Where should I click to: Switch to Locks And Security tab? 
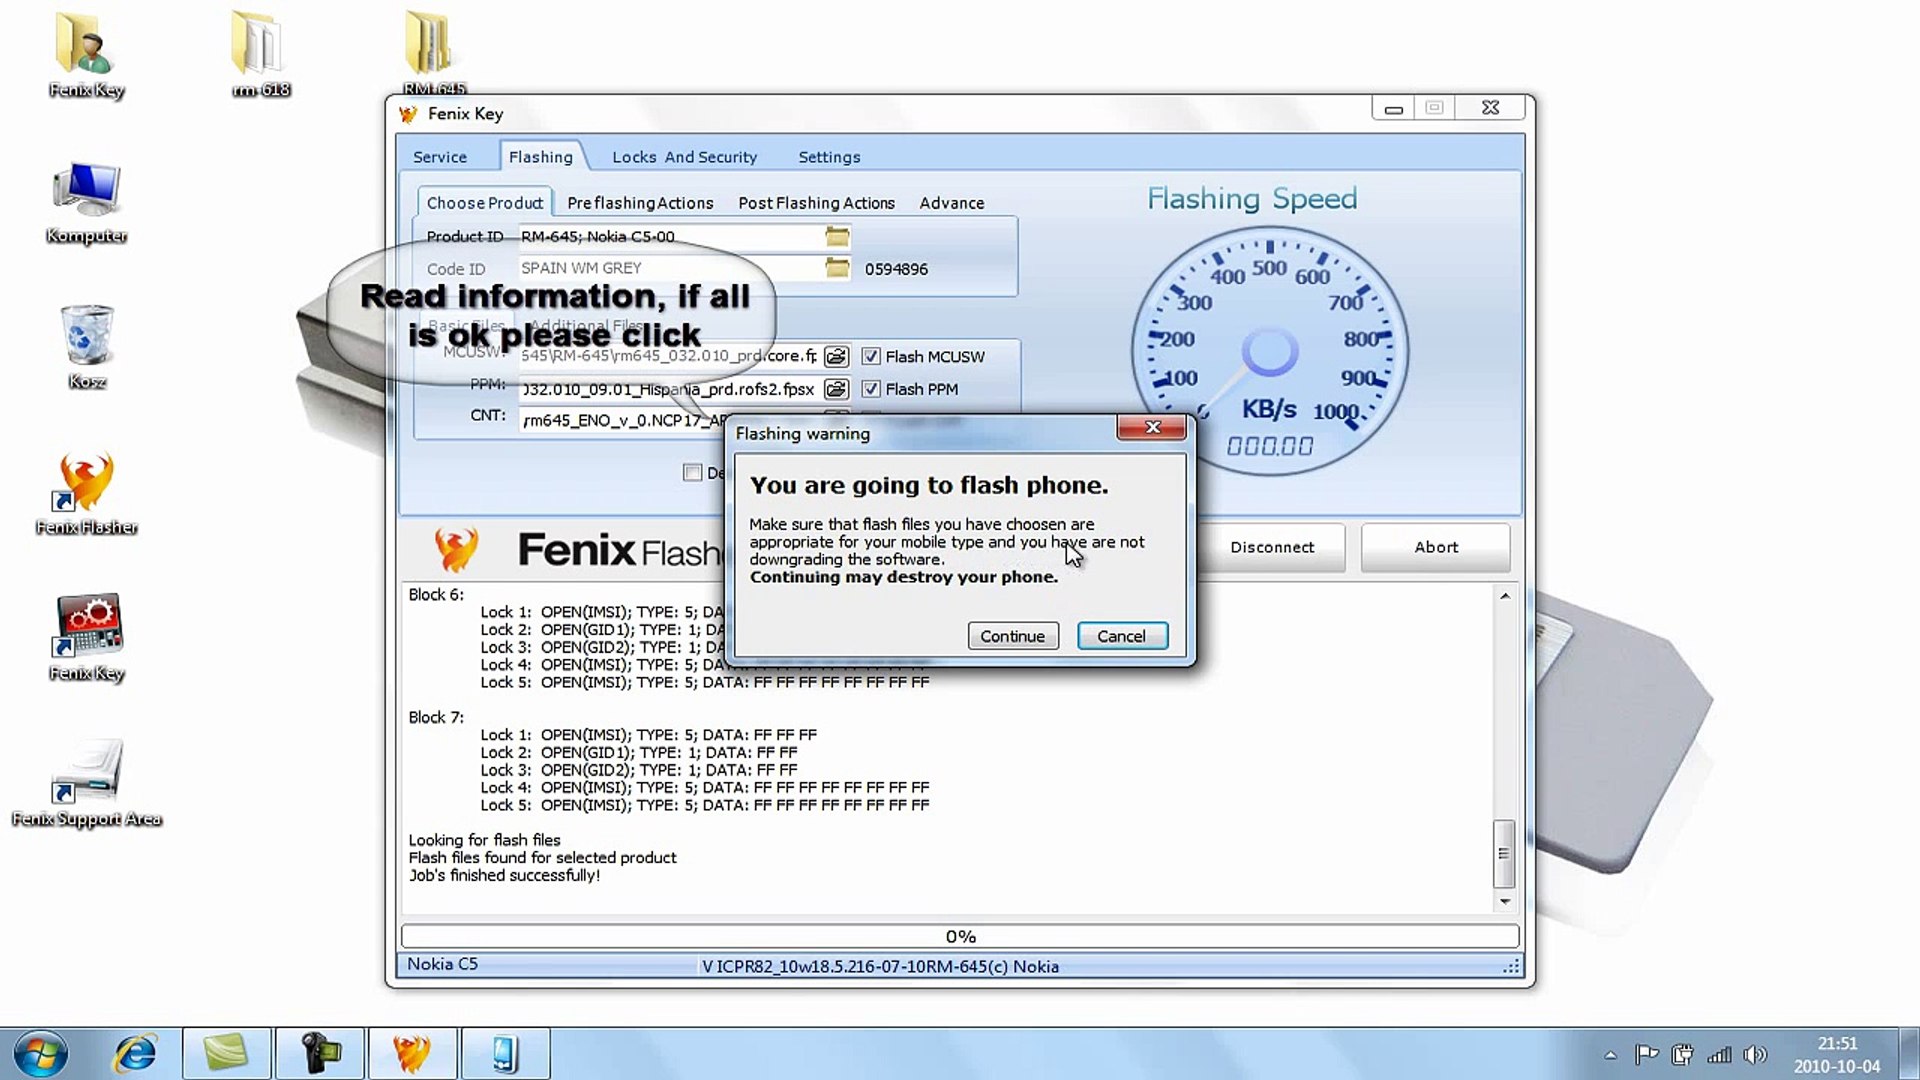click(x=684, y=157)
